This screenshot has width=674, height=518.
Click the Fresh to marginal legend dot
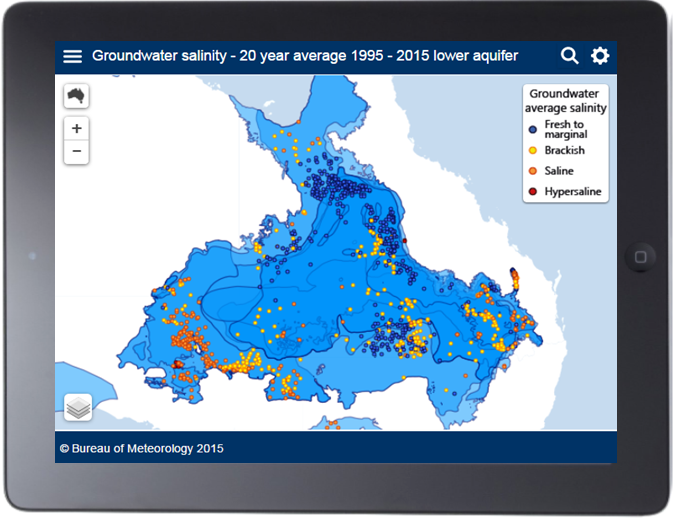(x=533, y=129)
